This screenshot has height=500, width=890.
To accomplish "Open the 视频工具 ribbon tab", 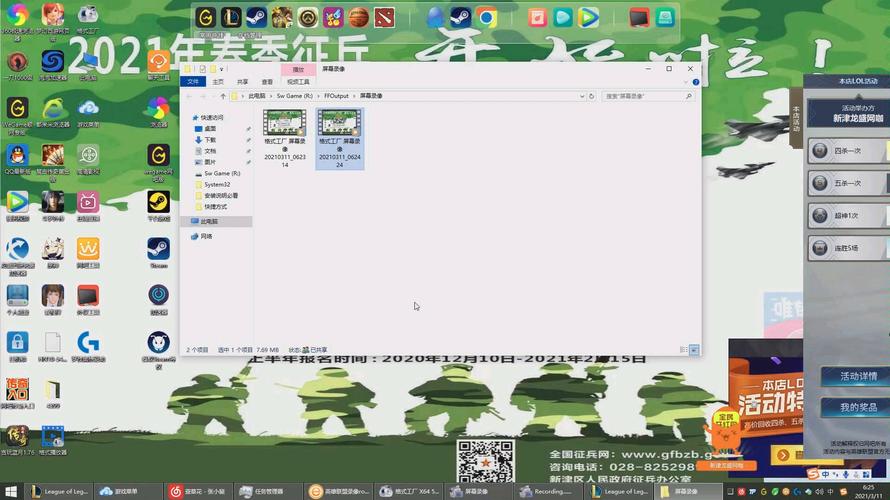I will pyautogui.click(x=298, y=82).
